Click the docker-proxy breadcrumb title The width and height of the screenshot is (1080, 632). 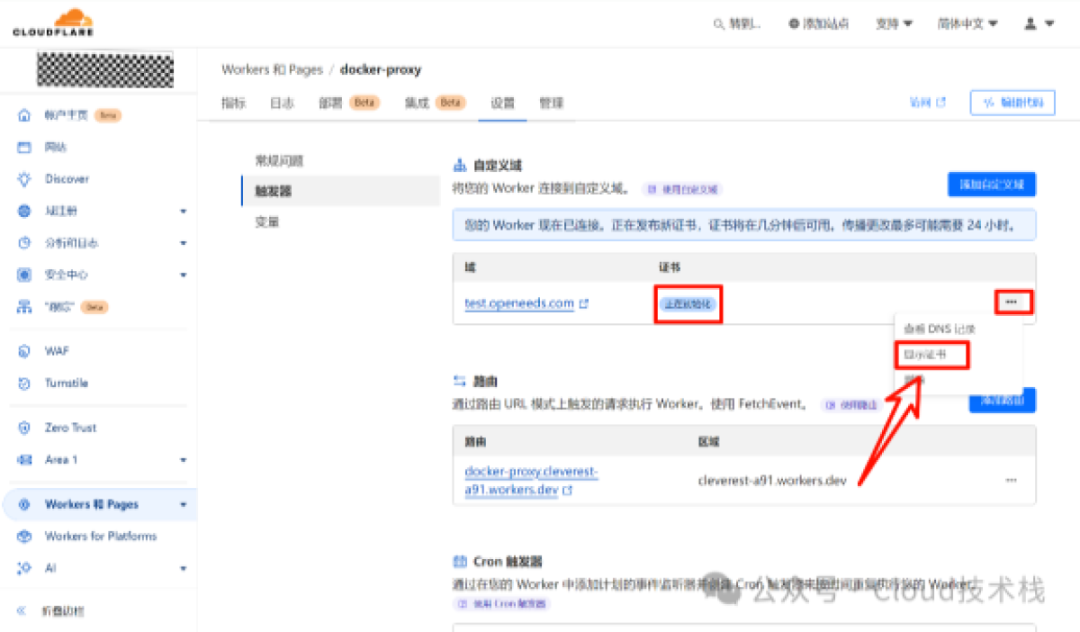click(x=380, y=70)
